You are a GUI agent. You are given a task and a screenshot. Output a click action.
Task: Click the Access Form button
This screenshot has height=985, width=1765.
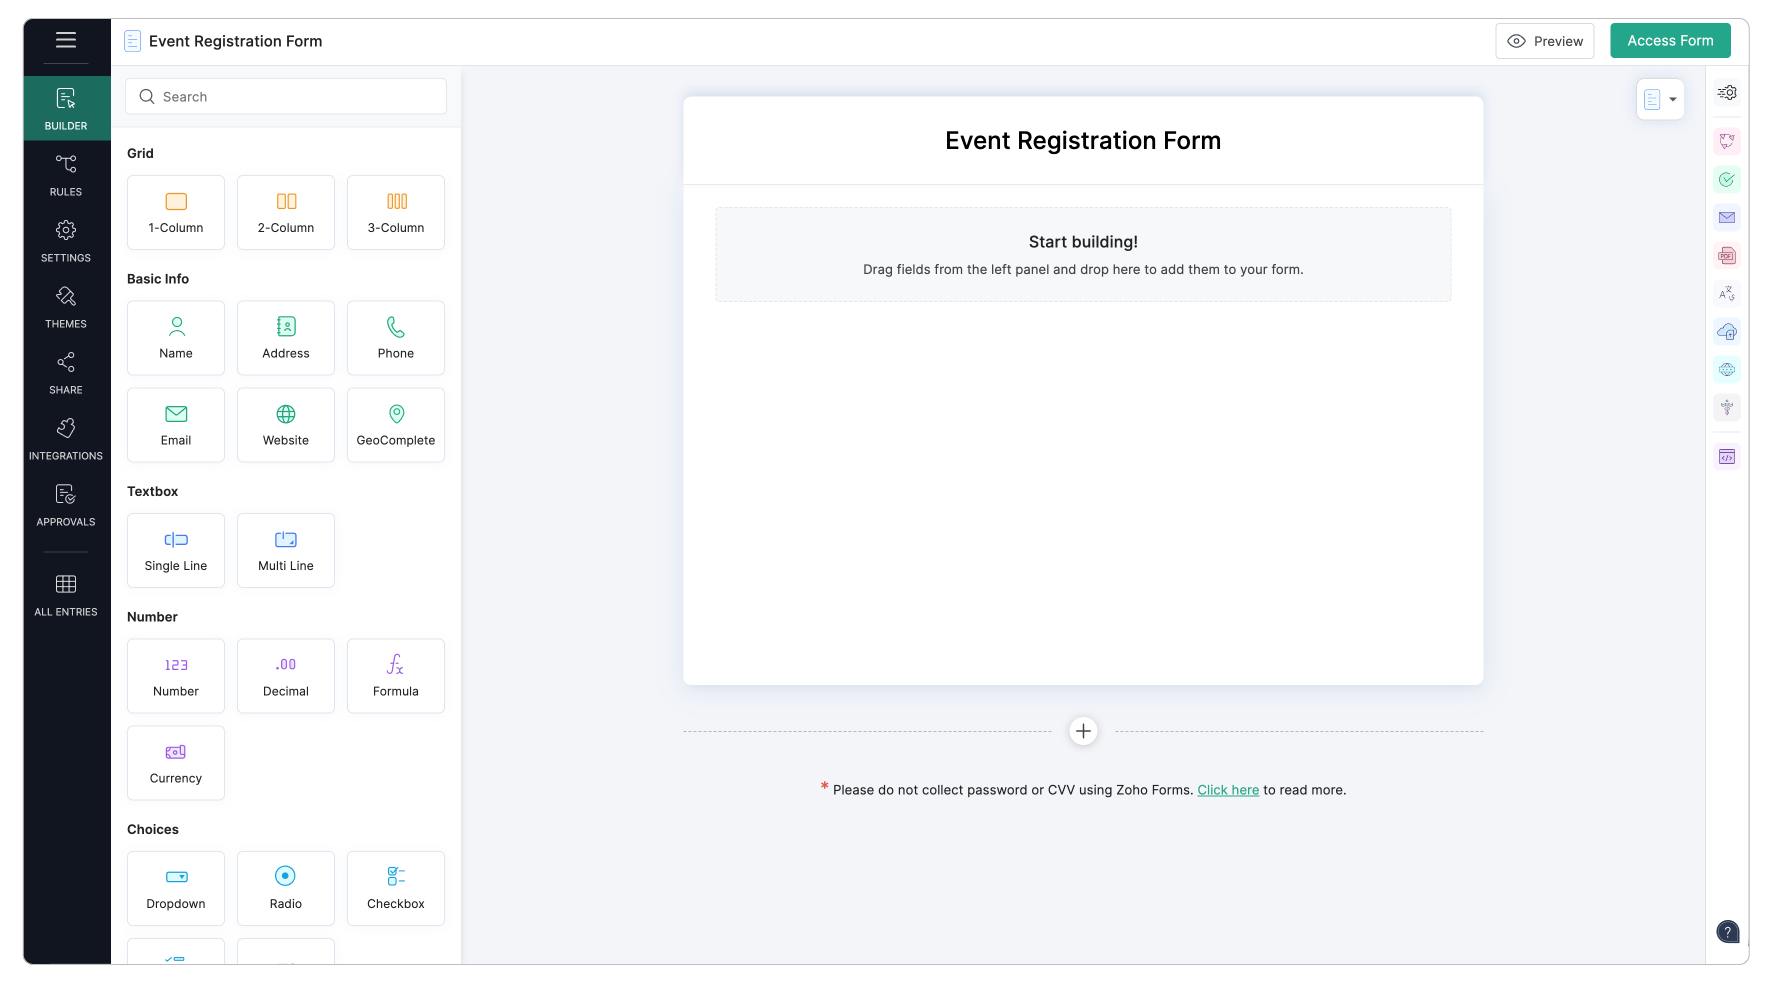coord(1669,40)
